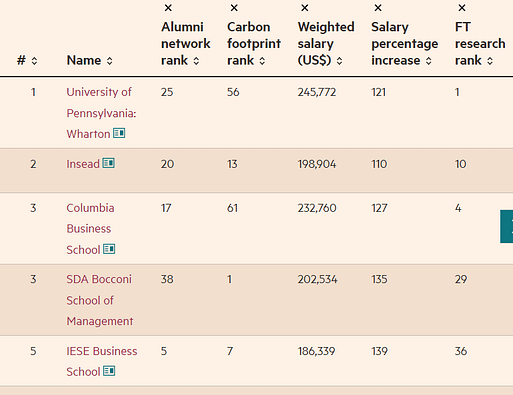This screenshot has width=513, height=395.
Task: Sort by Carbon footprint rank arrows
Action: pyautogui.click(x=262, y=61)
